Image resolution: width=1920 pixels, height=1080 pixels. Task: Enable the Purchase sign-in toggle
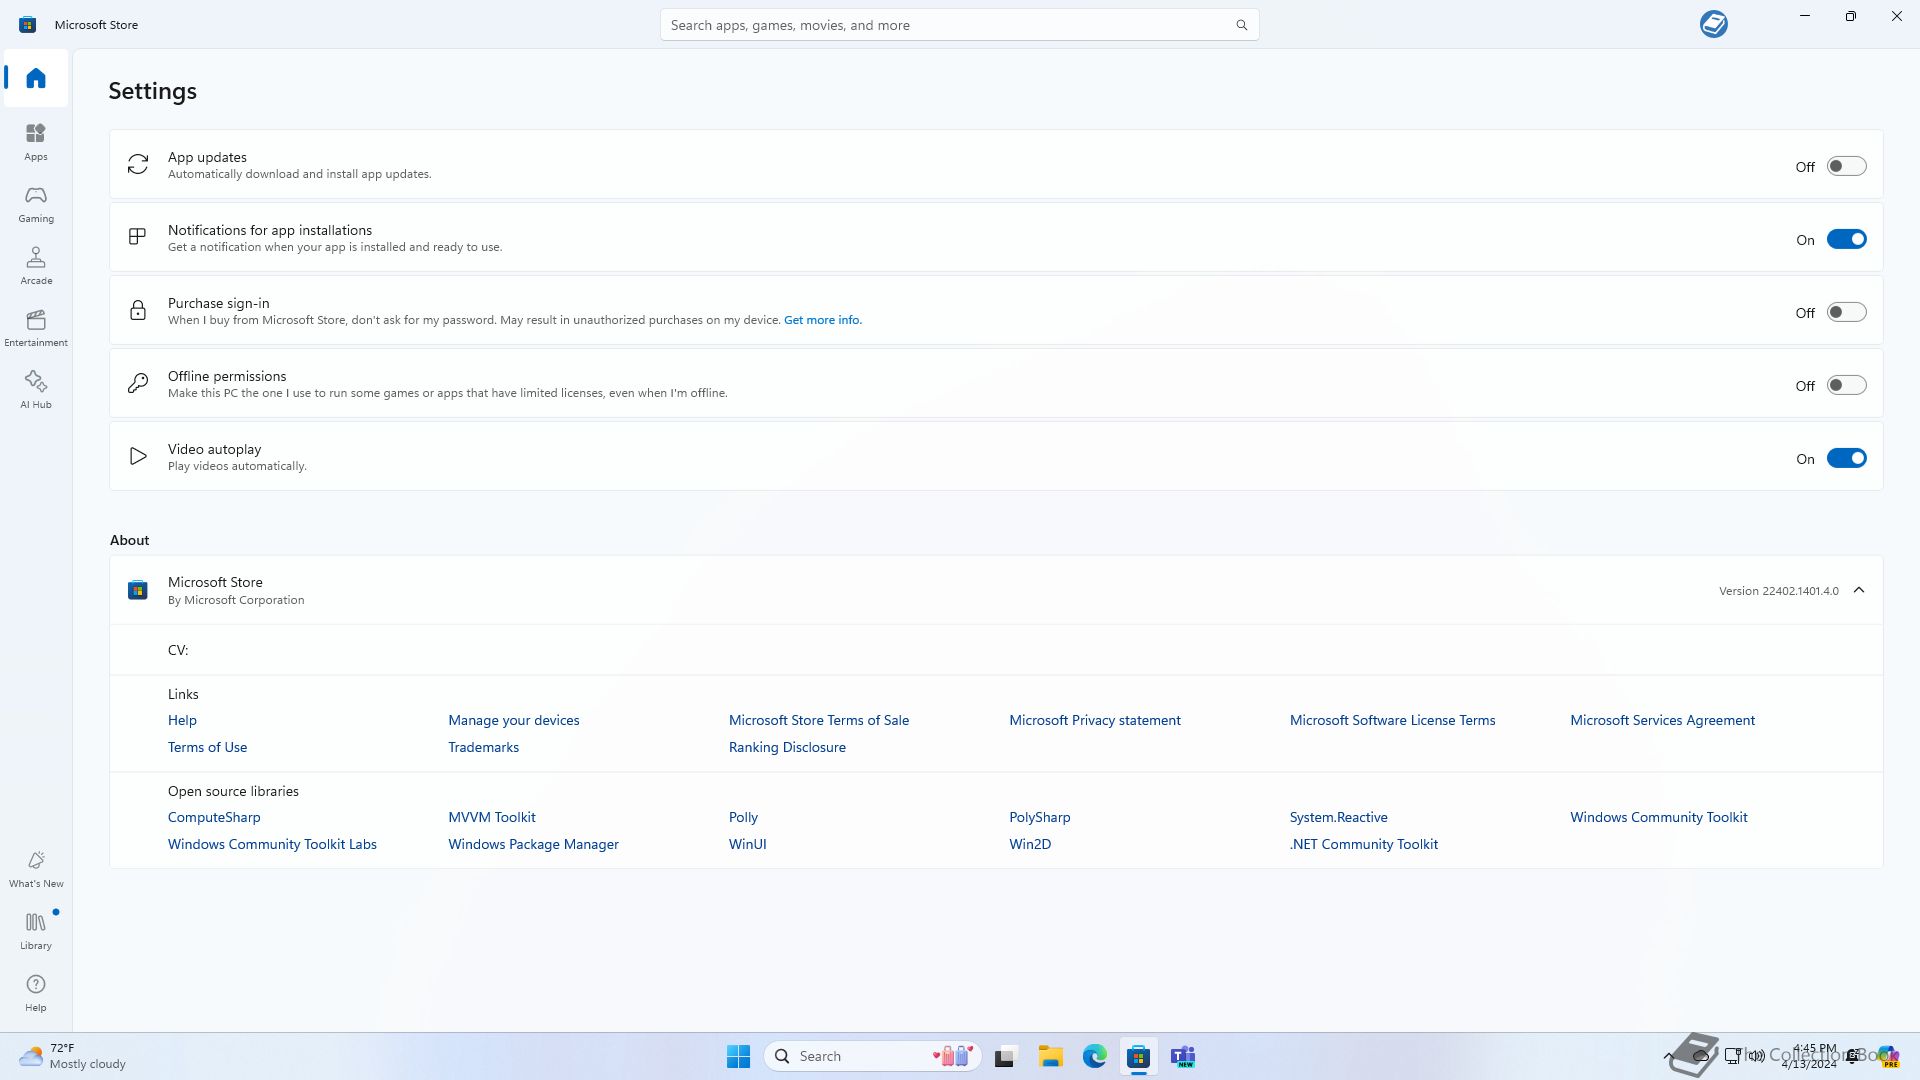[1847, 312]
